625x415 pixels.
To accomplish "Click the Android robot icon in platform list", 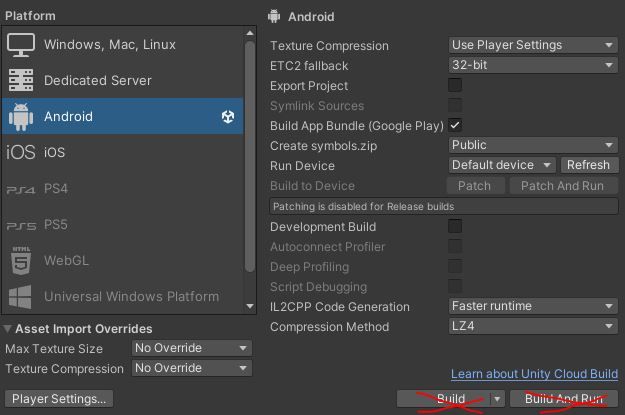I will (21, 116).
